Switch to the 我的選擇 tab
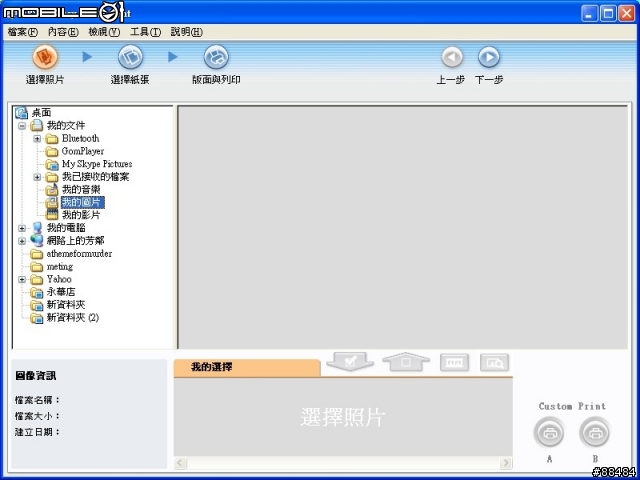This screenshot has height=480, width=640. 247,367
